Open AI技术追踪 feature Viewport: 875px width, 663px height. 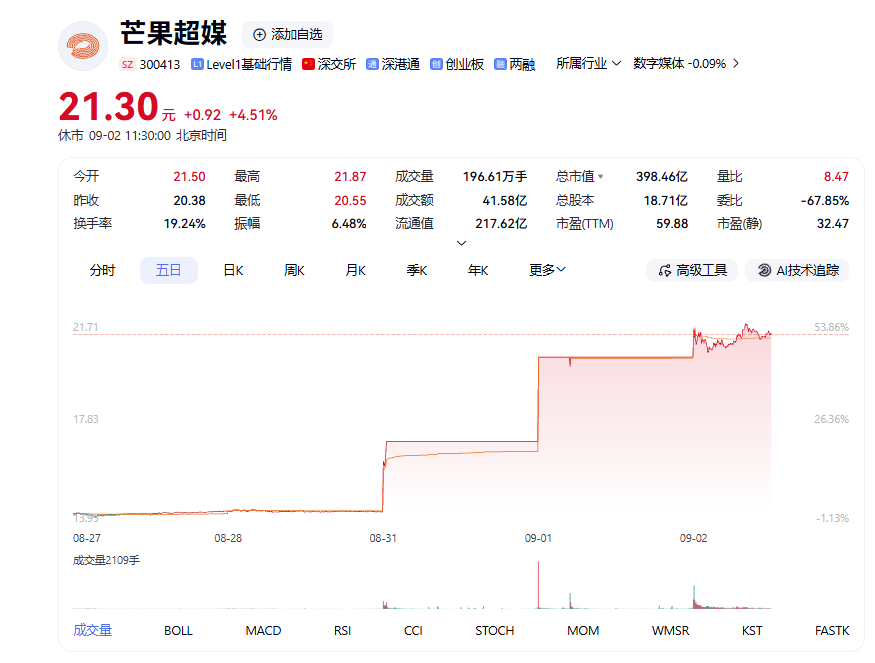pos(797,271)
